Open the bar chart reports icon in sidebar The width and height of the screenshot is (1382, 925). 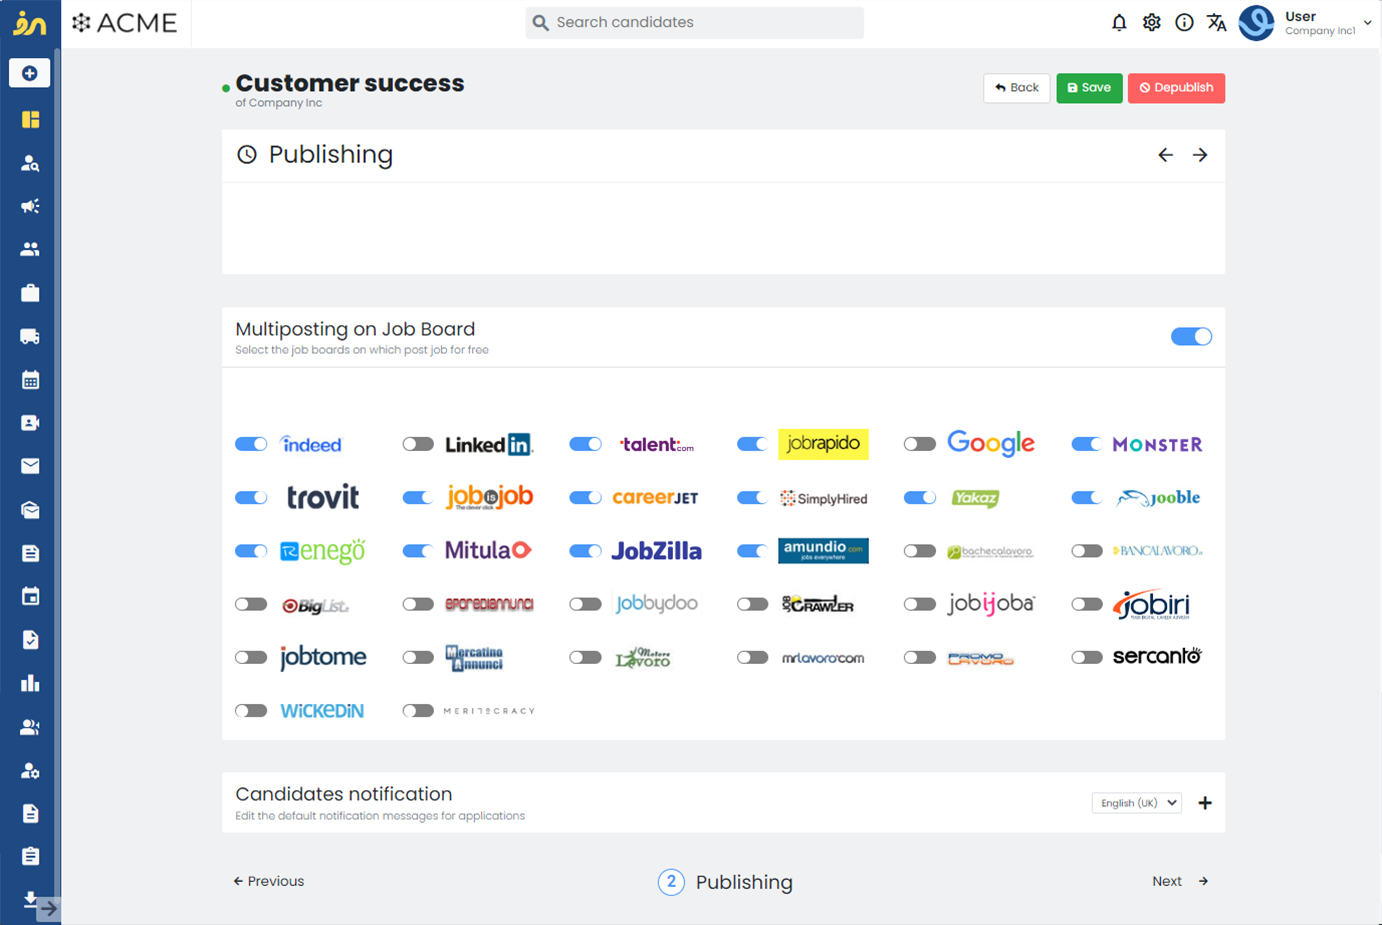30,683
